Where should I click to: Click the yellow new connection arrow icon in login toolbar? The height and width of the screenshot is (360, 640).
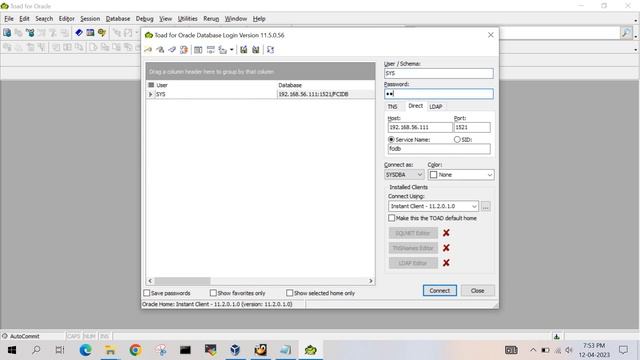pos(149,50)
